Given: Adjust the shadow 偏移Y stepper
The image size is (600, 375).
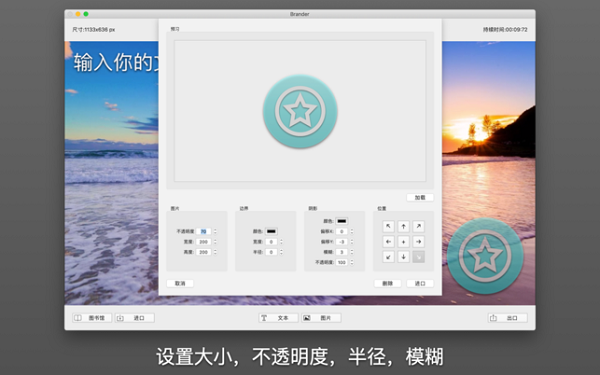Looking at the screenshot, I should tap(352, 241).
